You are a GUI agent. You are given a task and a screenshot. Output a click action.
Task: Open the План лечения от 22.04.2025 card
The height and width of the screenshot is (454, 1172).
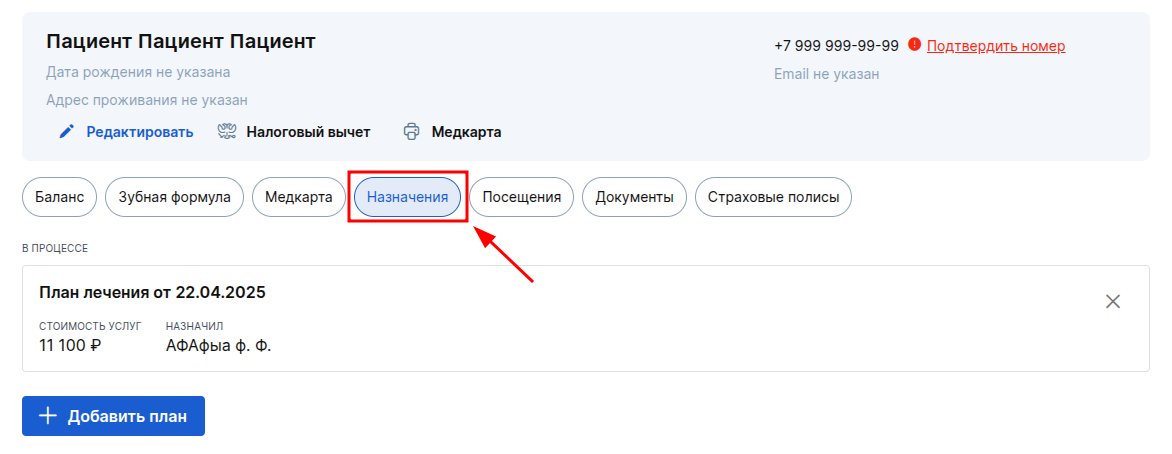click(x=585, y=319)
